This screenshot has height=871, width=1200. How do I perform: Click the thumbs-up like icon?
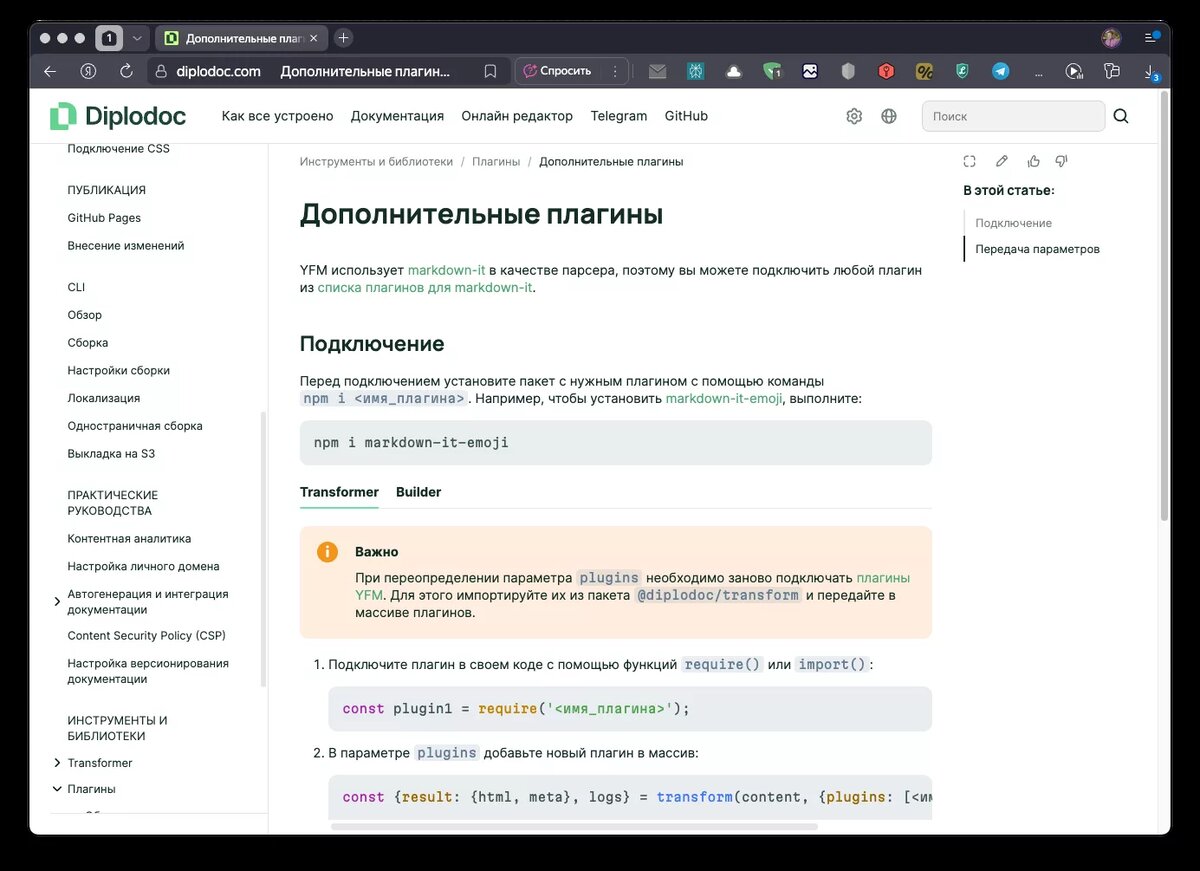pyautogui.click(x=1033, y=161)
